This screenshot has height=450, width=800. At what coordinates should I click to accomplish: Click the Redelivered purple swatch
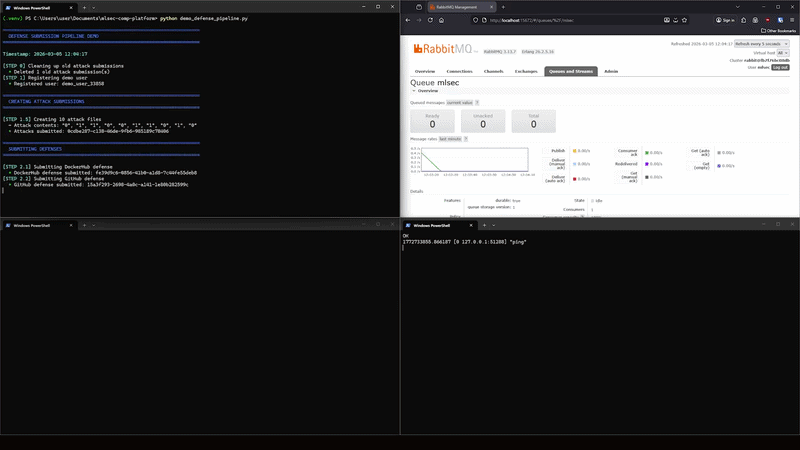click(647, 164)
